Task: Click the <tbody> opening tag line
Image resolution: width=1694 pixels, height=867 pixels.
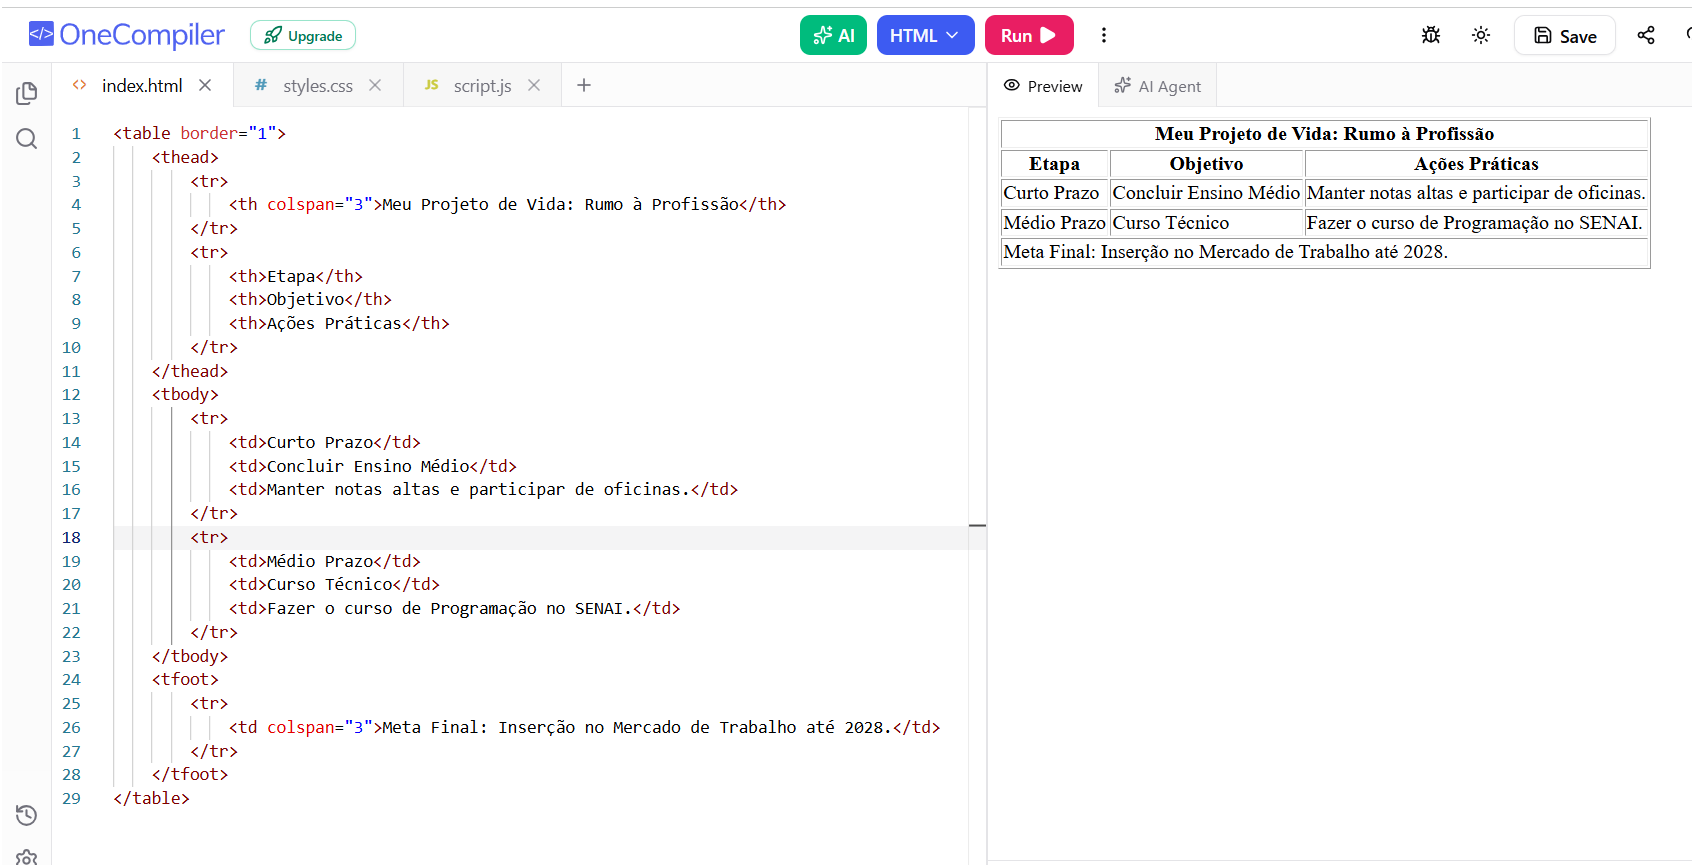Action: [185, 394]
